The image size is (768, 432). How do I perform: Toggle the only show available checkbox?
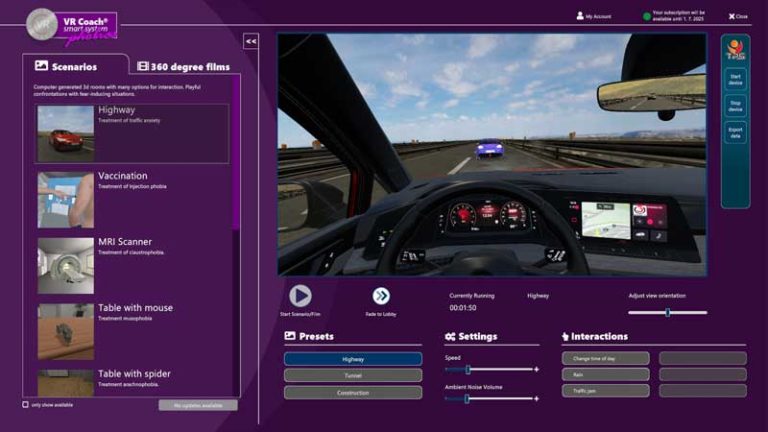click(x=25, y=405)
